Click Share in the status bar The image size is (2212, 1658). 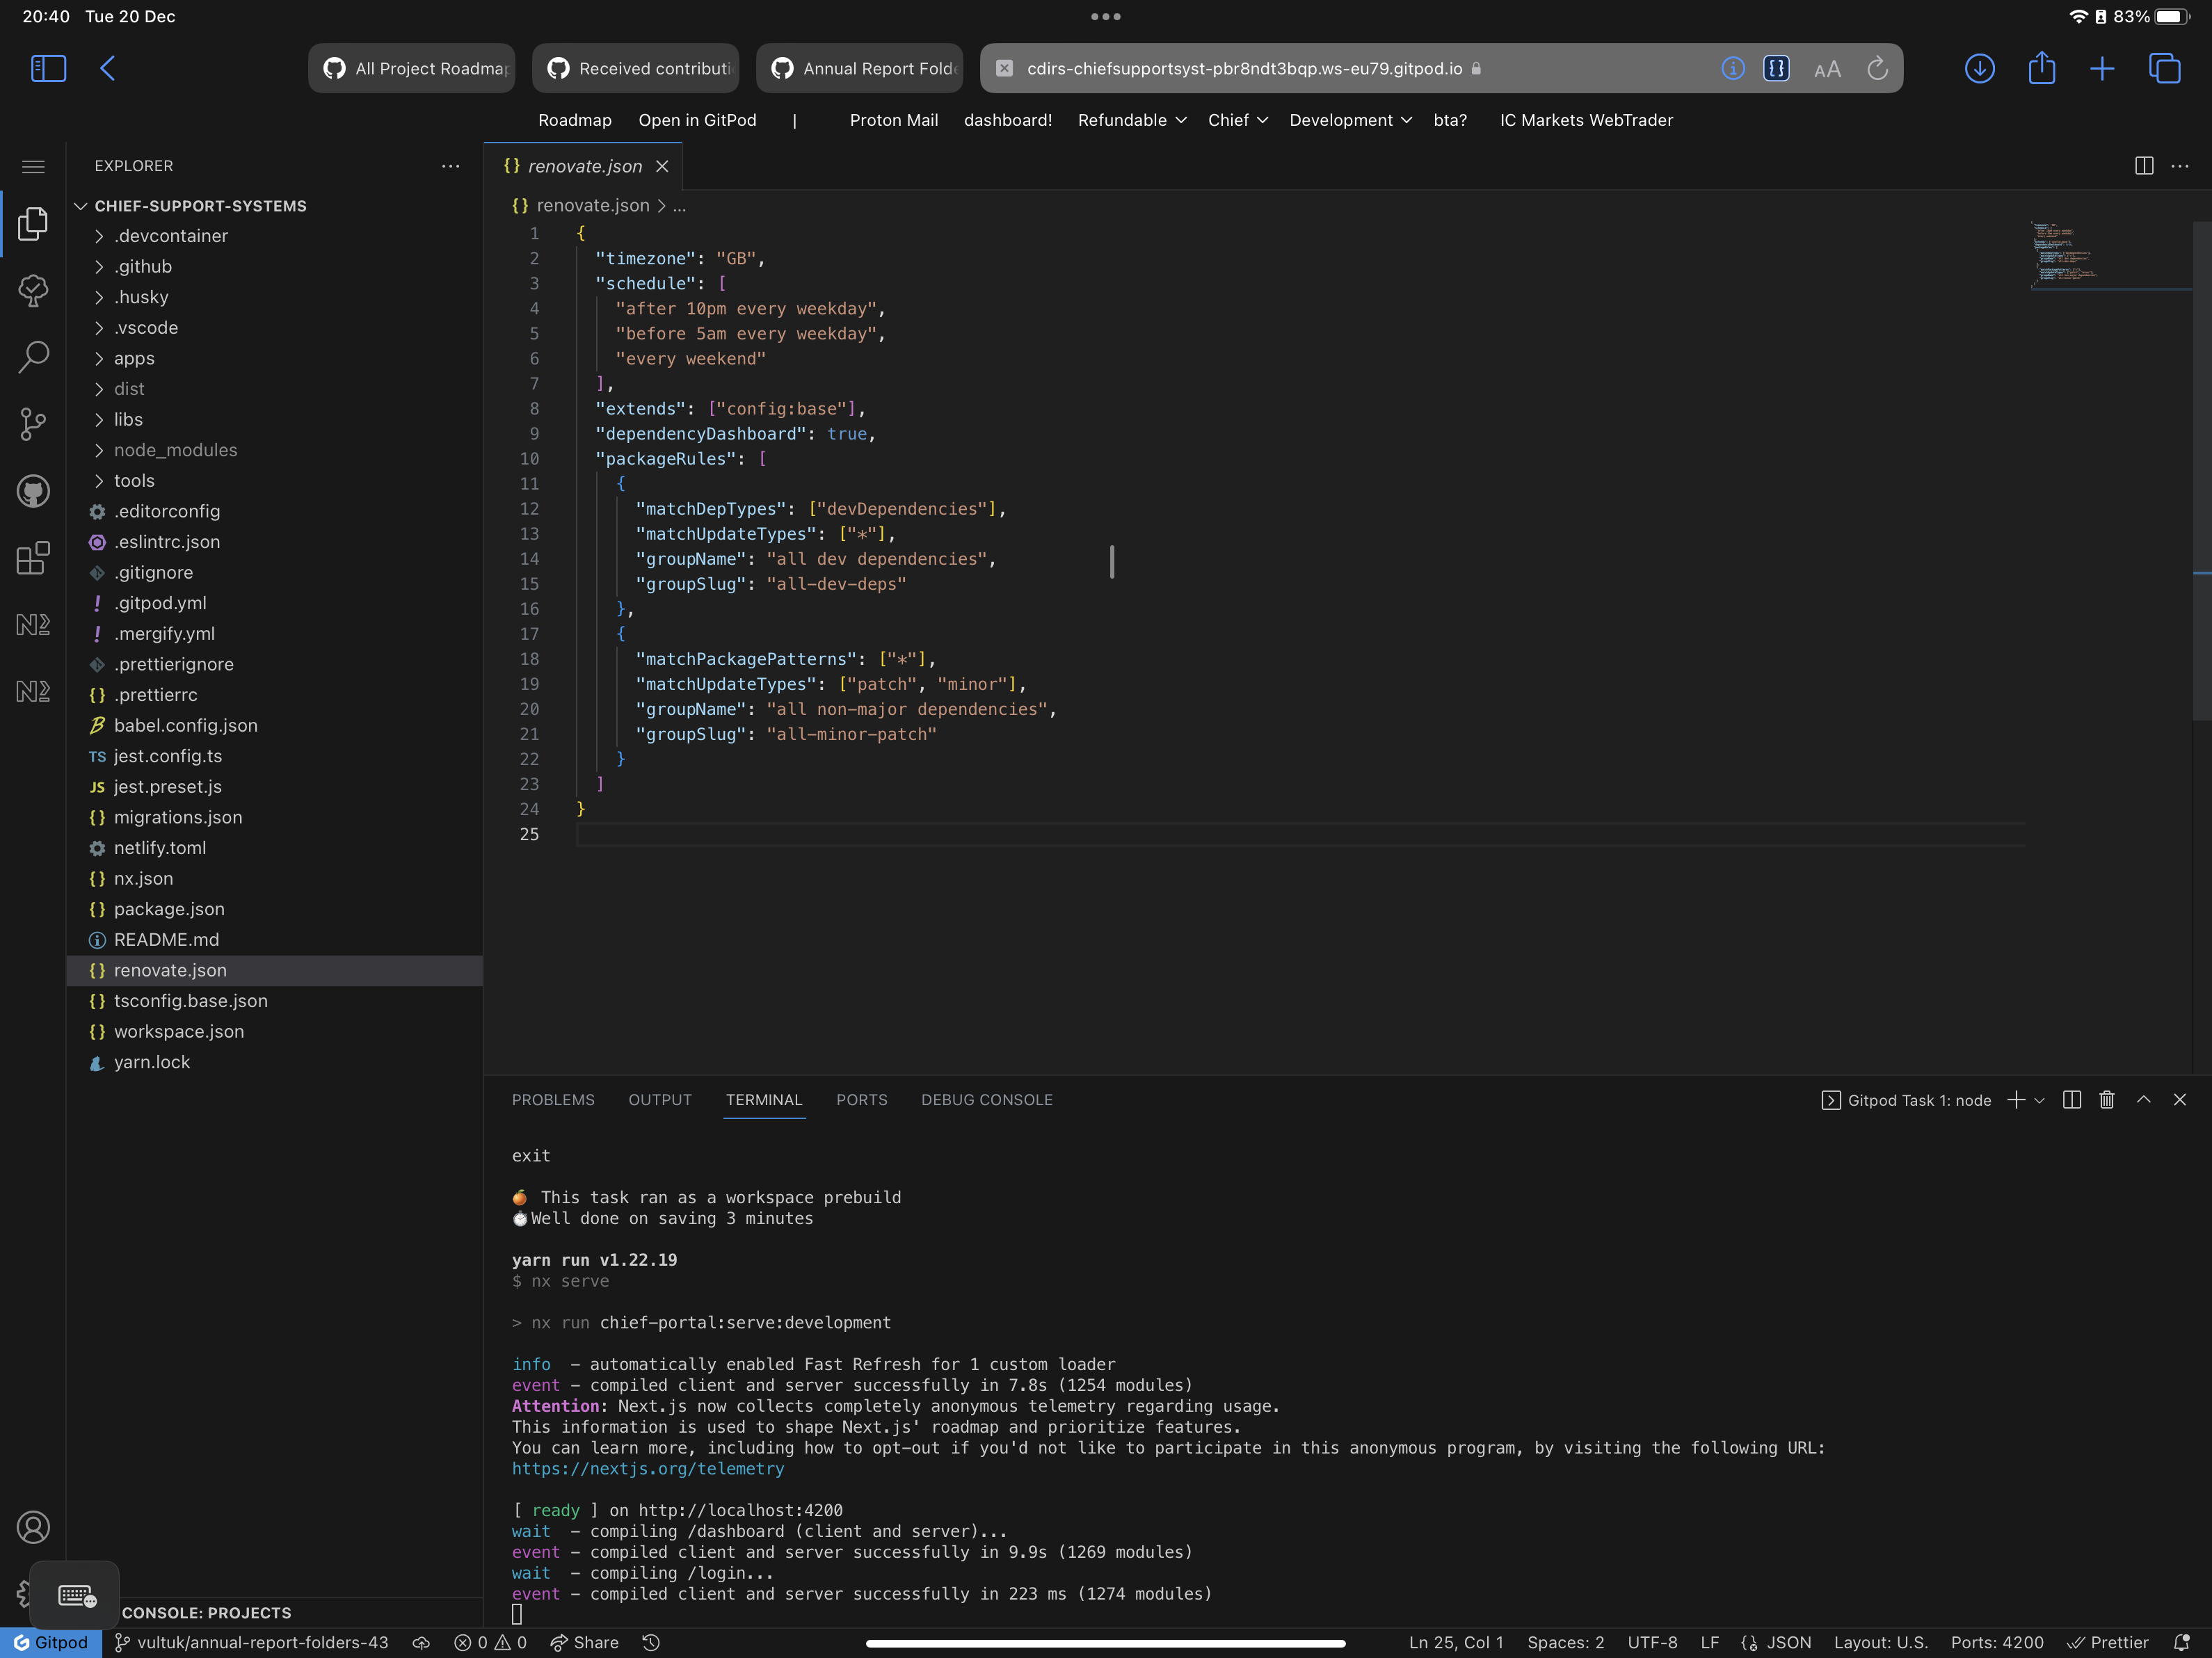click(x=584, y=1641)
